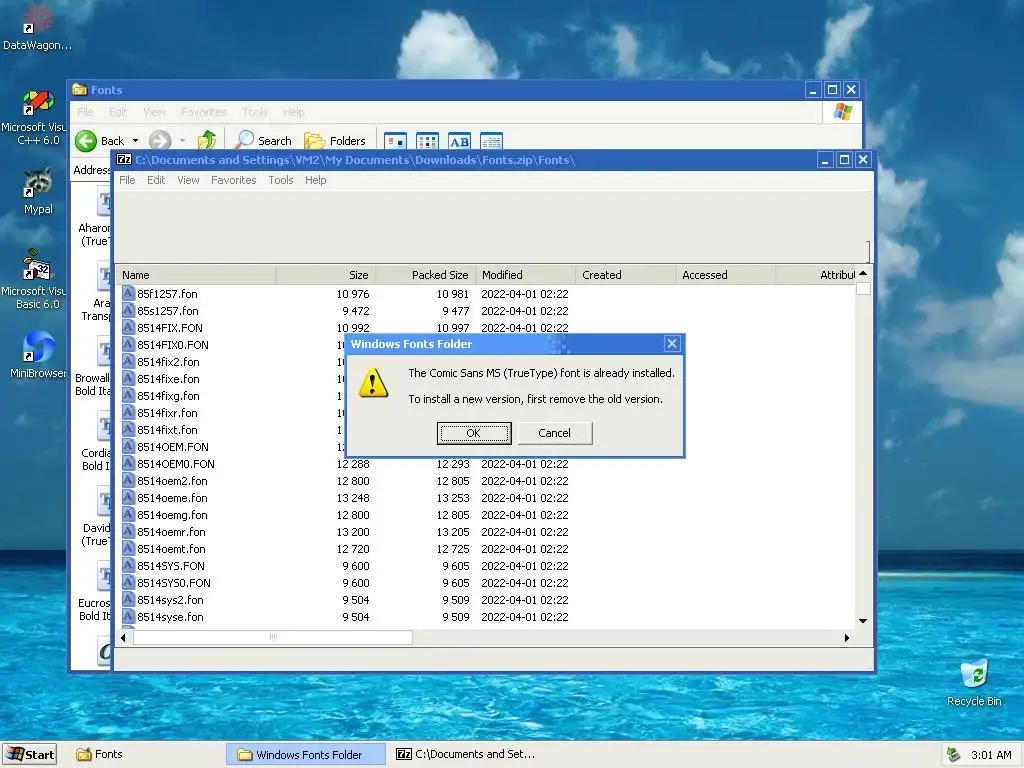
Task: Open Forward history dropdown in Fonts window
Action: tap(182, 140)
